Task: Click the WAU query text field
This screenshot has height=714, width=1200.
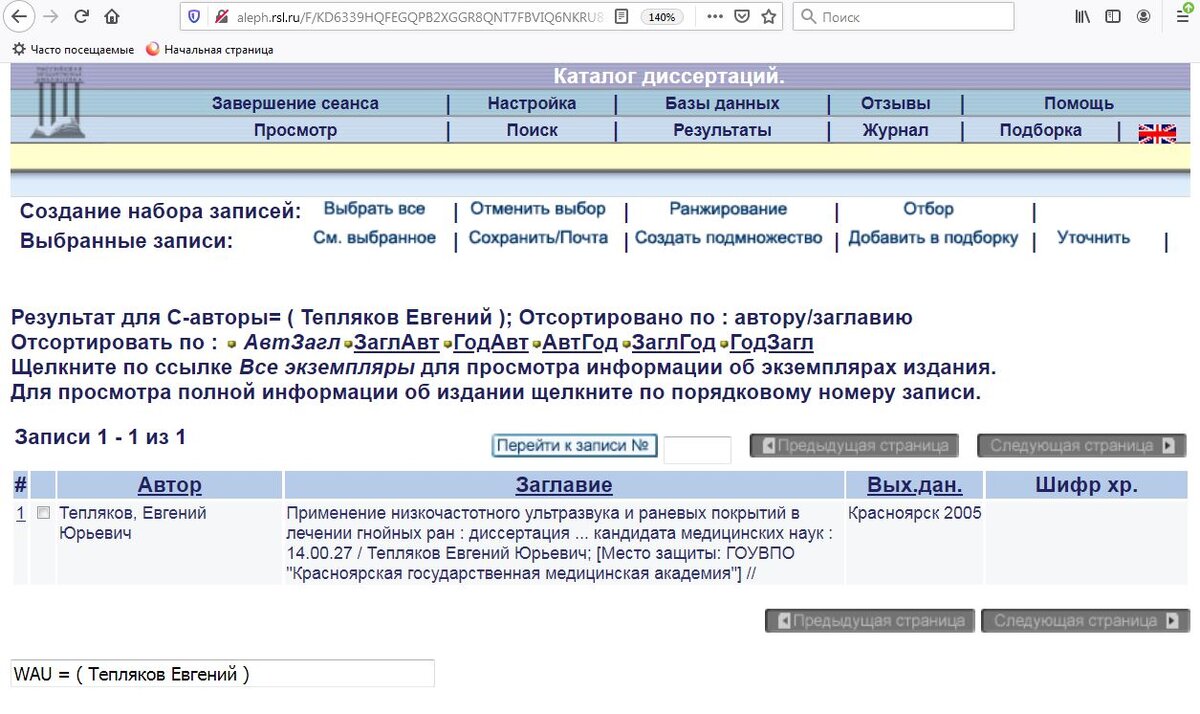Action: pos(223,673)
